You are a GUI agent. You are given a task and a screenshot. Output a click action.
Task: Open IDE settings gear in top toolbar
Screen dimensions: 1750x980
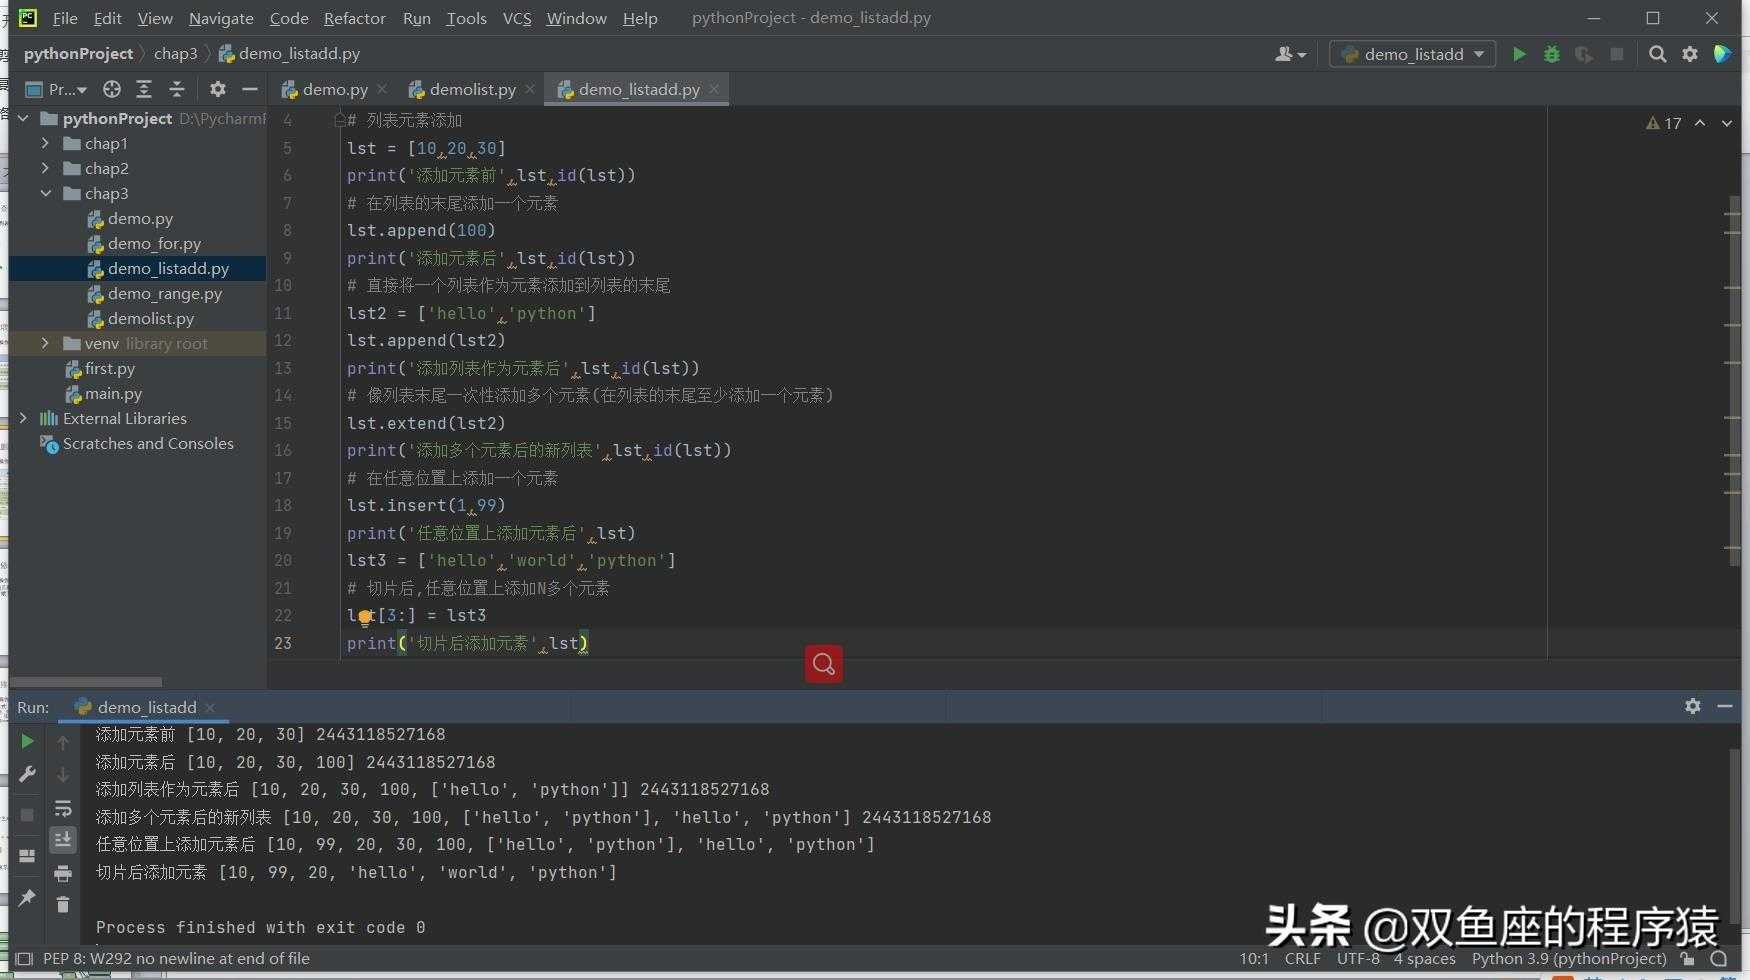(x=1690, y=54)
